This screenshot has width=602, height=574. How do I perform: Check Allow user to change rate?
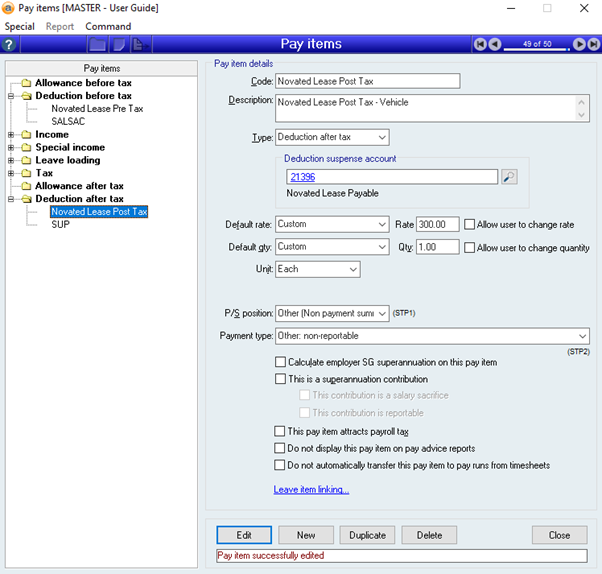click(469, 225)
